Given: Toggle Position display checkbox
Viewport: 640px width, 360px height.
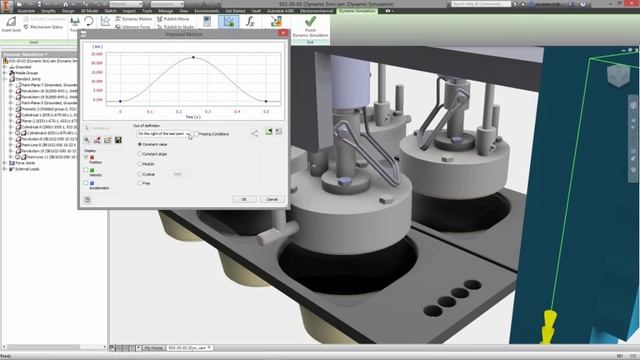Looking at the screenshot, I should (x=86, y=157).
